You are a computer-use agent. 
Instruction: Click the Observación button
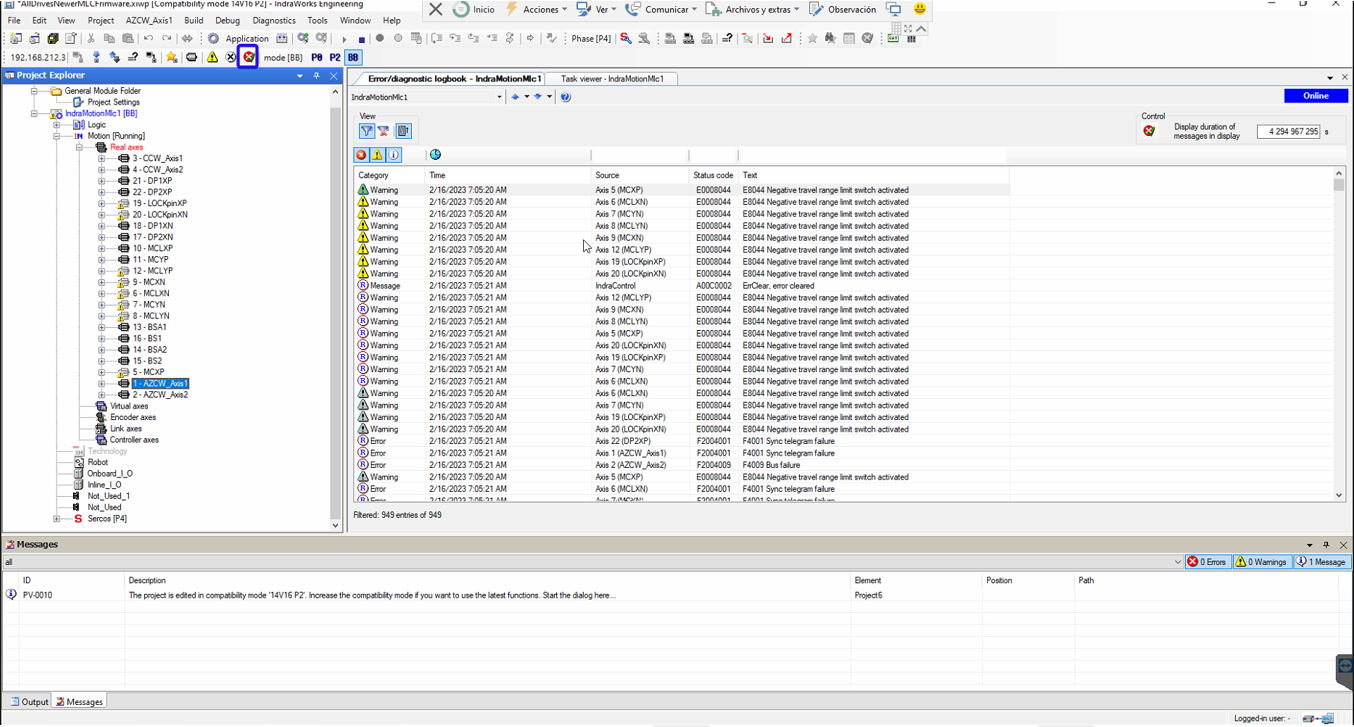pyautogui.click(x=842, y=9)
